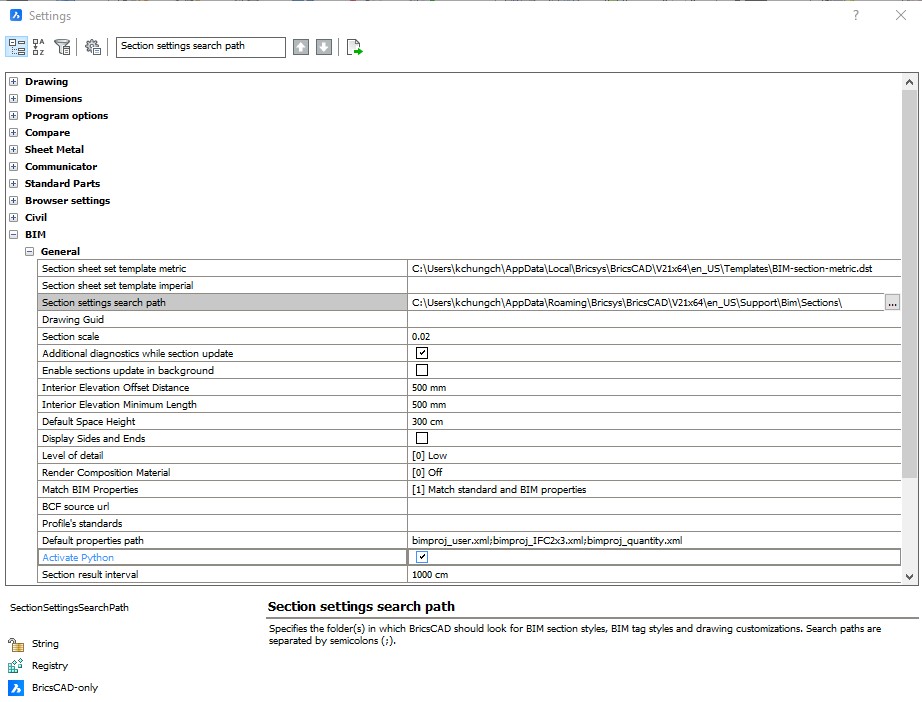This screenshot has height=702, width=922.
Task: Expand the Browser settings category
Action: pos(14,201)
